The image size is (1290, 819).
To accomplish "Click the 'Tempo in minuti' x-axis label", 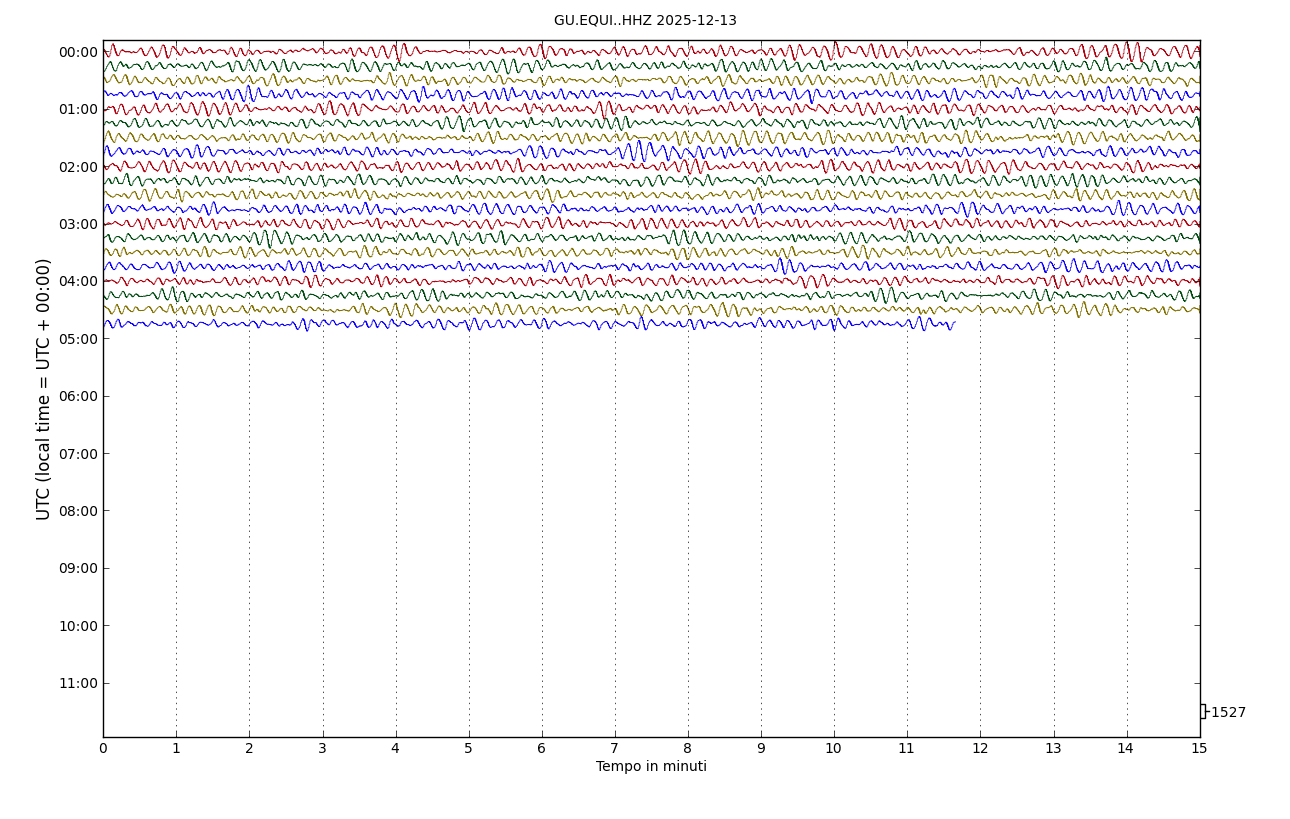I will coord(651,767).
